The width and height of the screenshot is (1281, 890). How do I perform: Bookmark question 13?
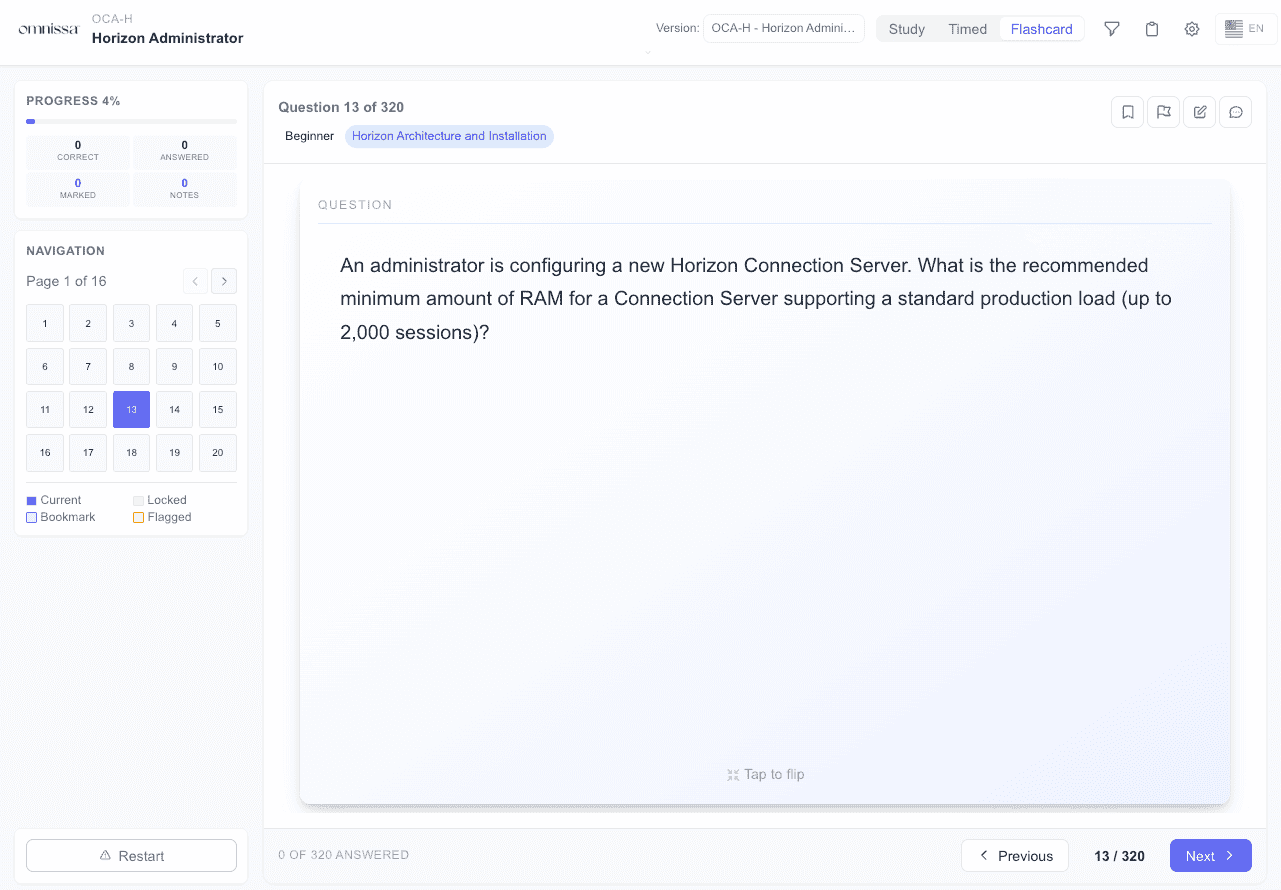tap(1128, 112)
